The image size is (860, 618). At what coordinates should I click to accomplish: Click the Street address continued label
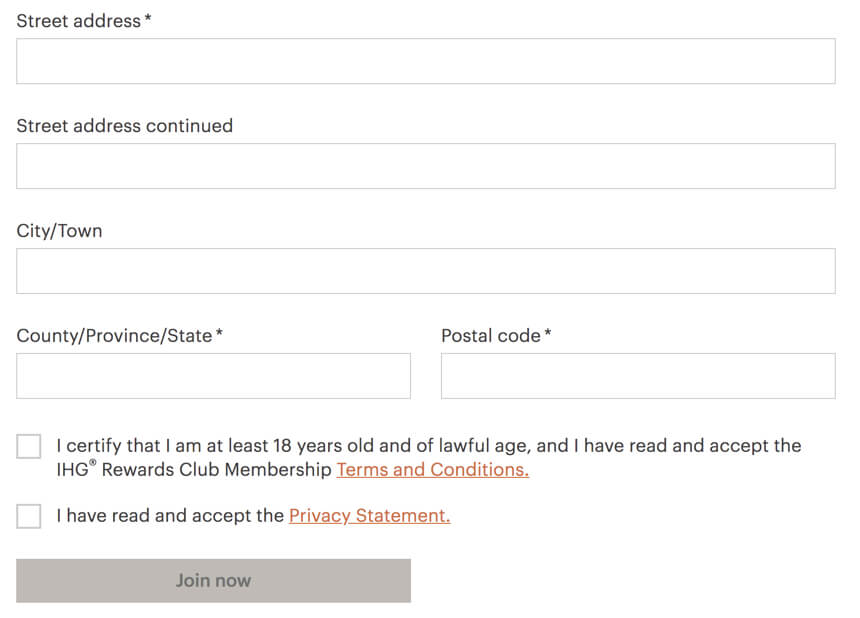pyautogui.click(x=125, y=126)
